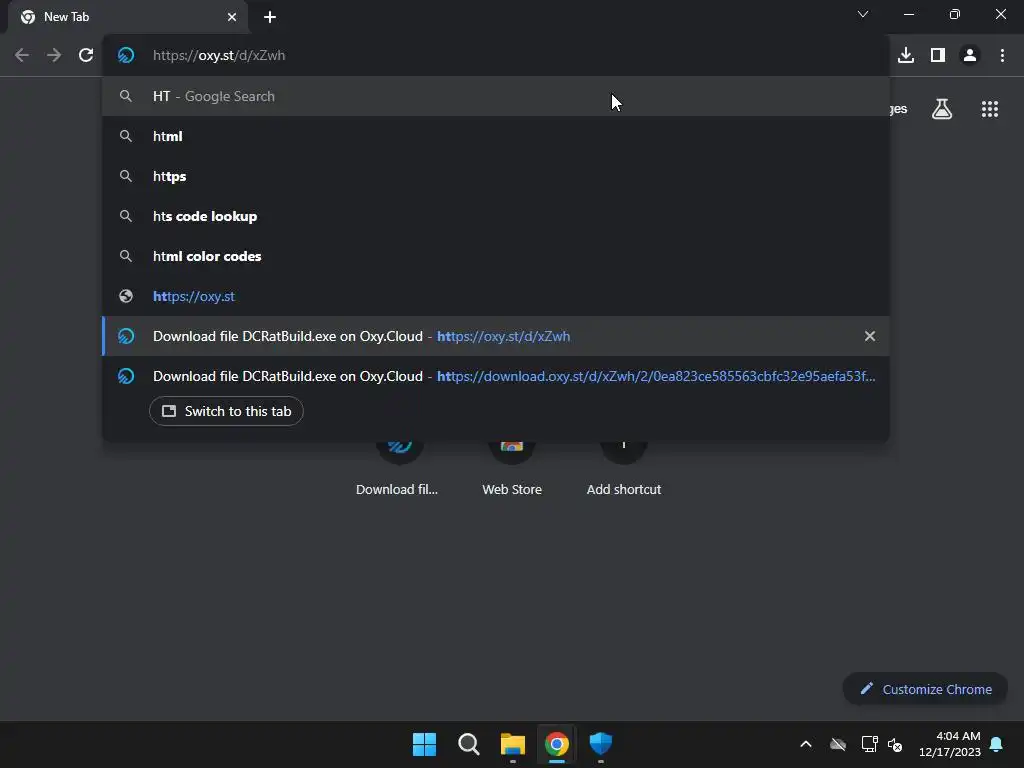
Task: Open the Web Store shortcut
Action: coord(512,467)
